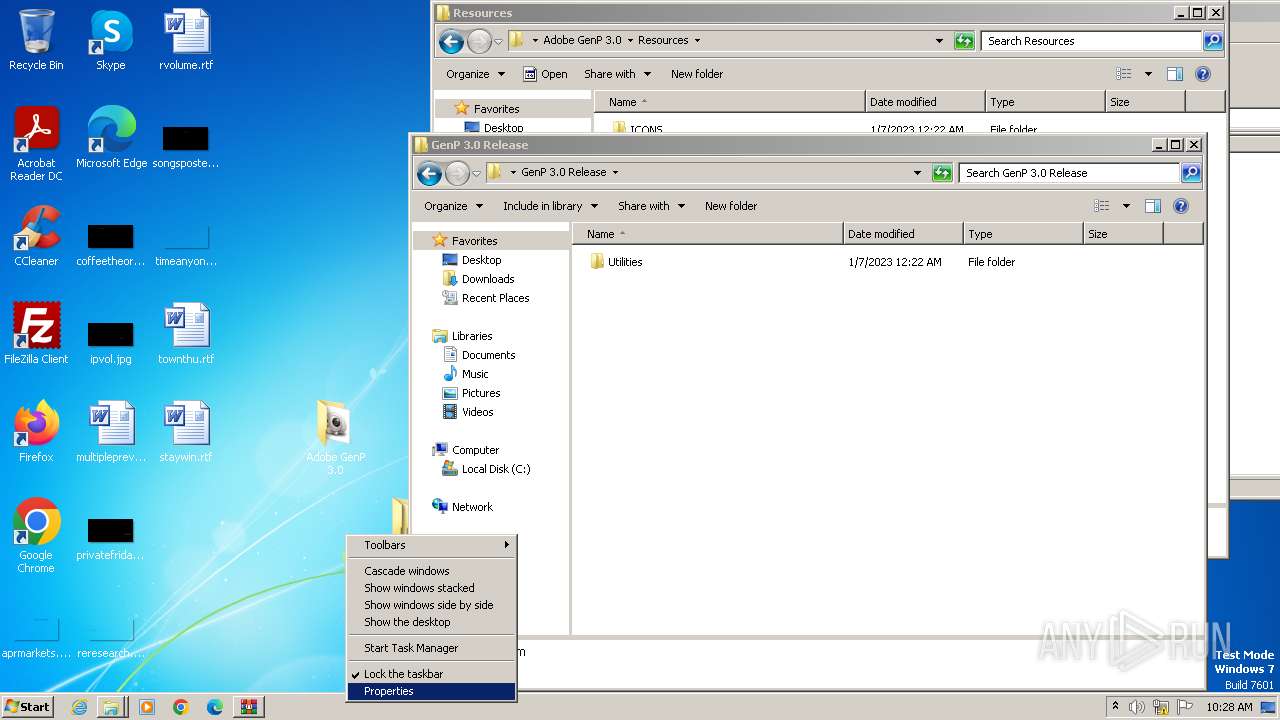Open the Recycle Bin desktop icon
1280x720 pixels.
[x=36, y=40]
